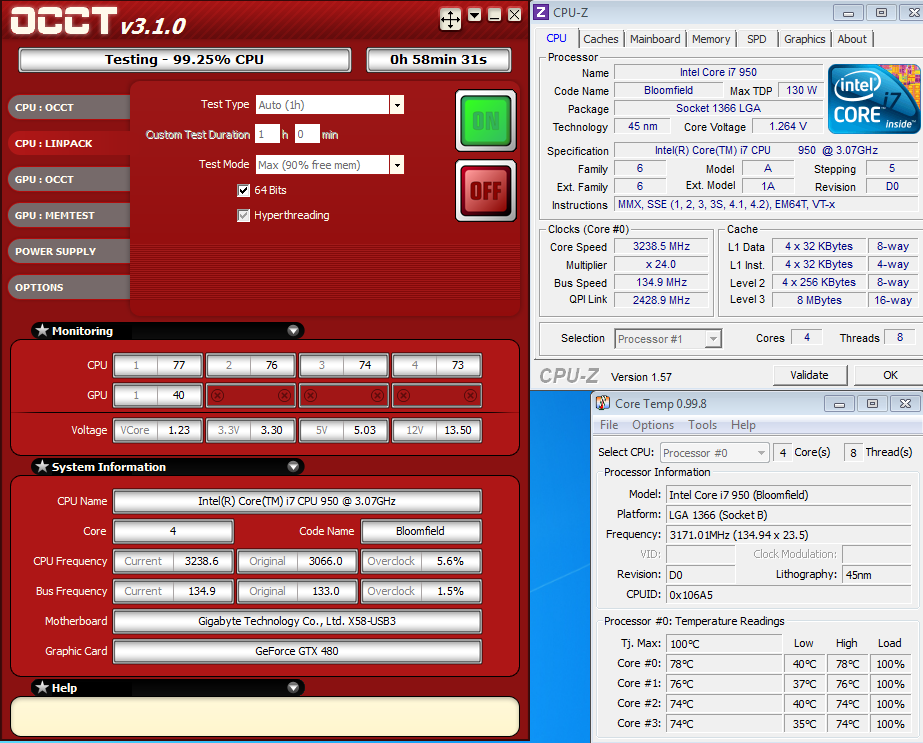Click the Testing 99.25% CPU progress bar
Viewport: 923px width, 743px height.
click(x=185, y=59)
